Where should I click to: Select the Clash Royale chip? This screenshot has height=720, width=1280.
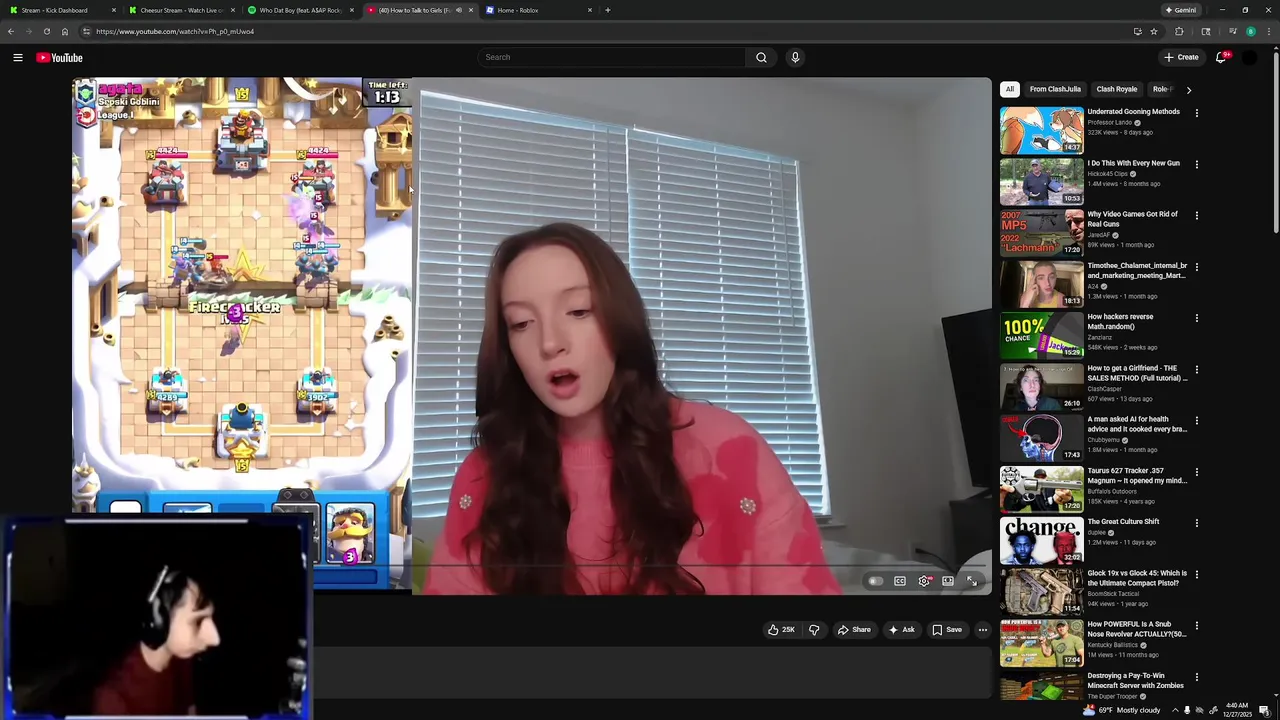pos(1117,89)
